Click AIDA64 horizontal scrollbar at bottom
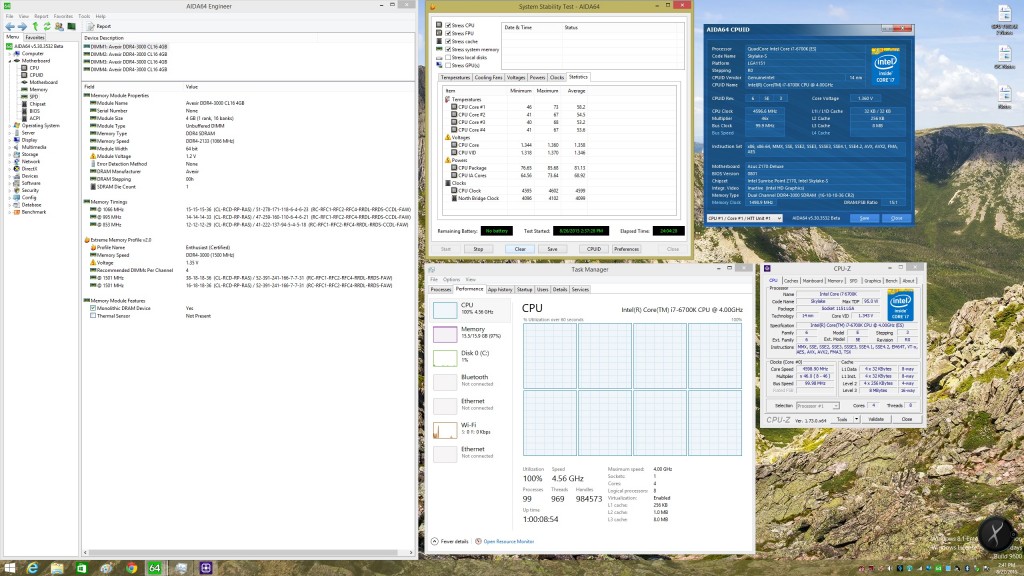This screenshot has width=1024, height=576. click(248, 552)
